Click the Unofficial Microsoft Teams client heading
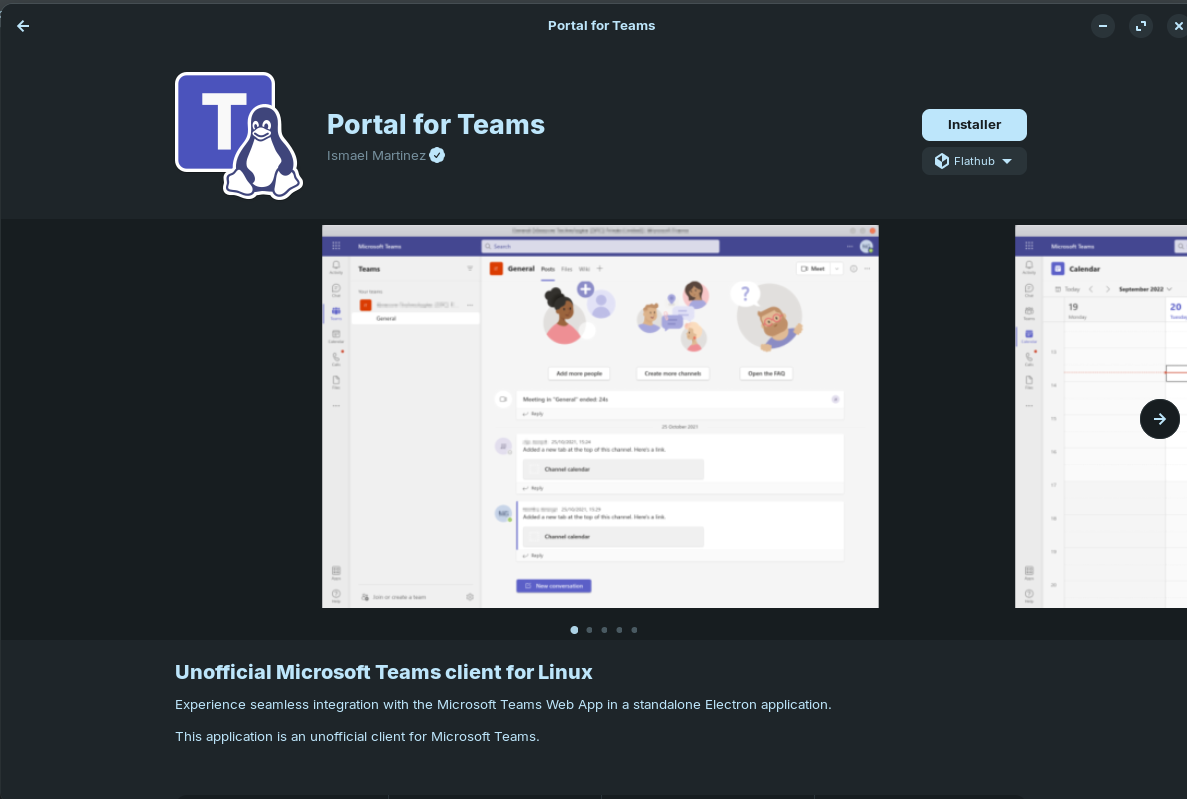Viewport: 1187px width, 799px height. pos(383,671)
